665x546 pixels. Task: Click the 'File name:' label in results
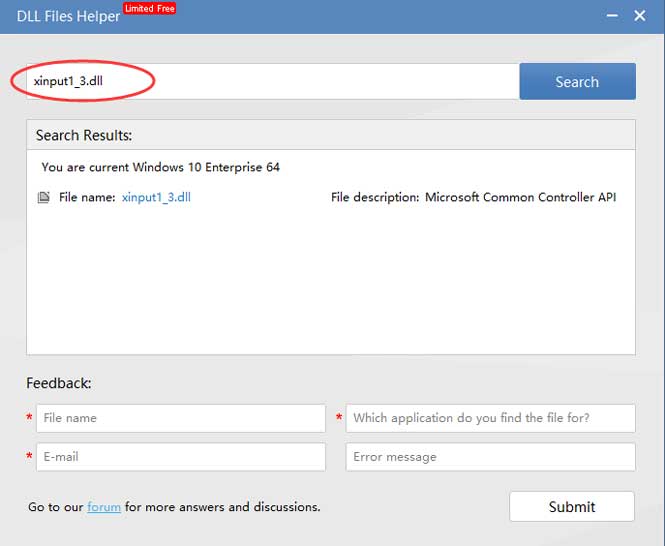(x=87, y=197)
